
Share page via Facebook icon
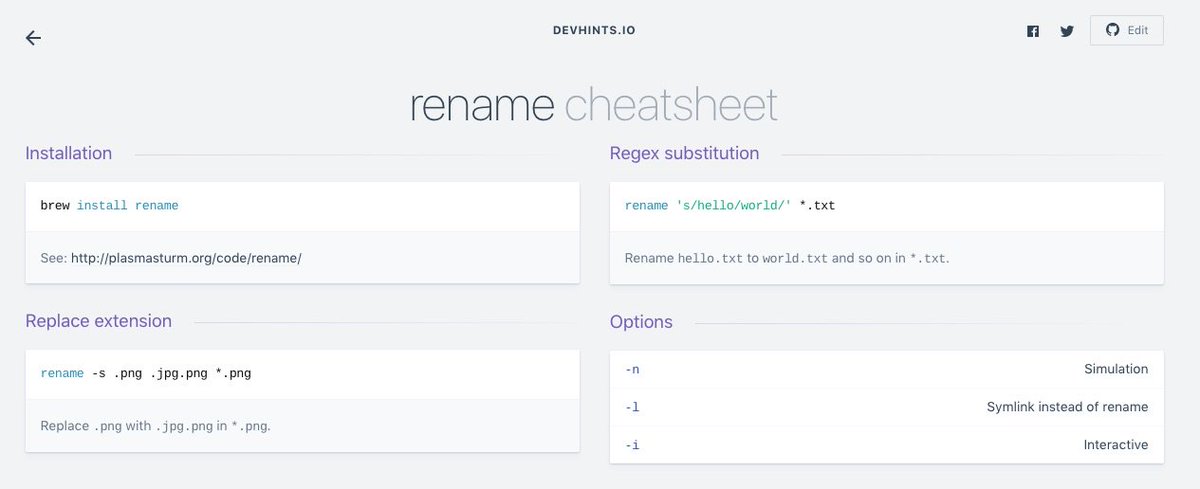[x=1033, y=31]
